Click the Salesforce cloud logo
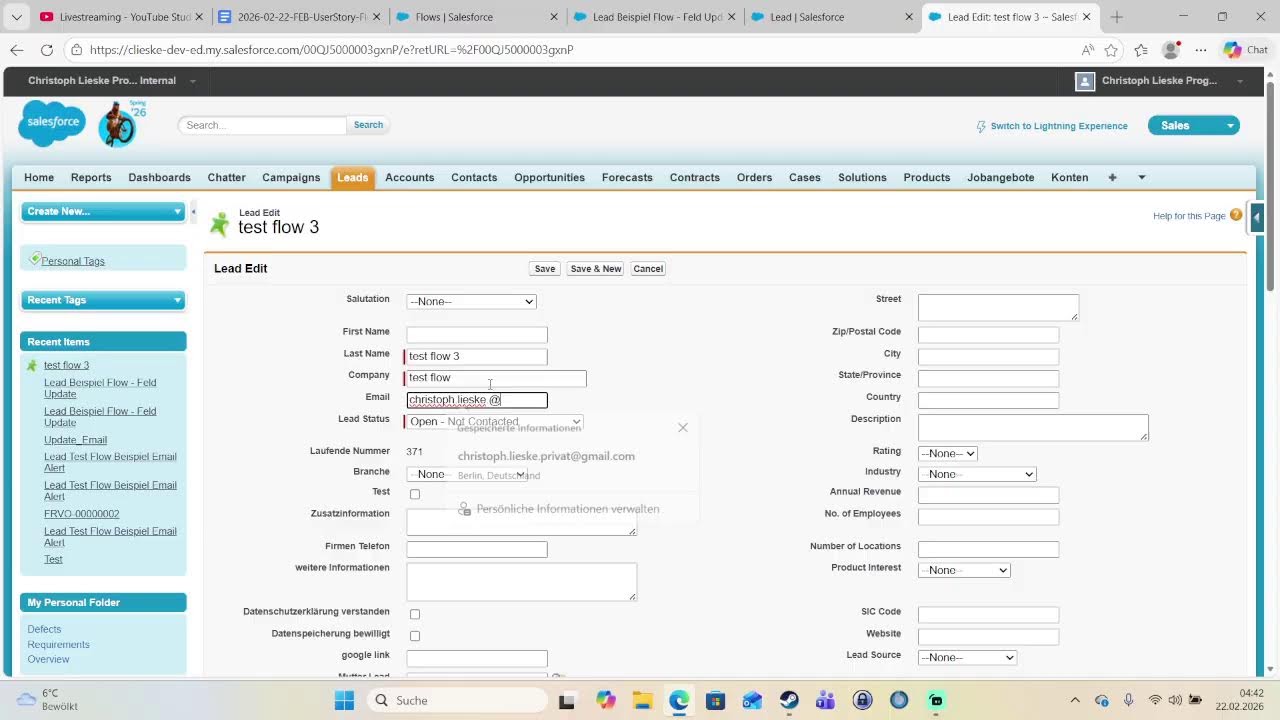This screenshot has height=720, width=1280. pyautogui.click(x=52, y=123)
